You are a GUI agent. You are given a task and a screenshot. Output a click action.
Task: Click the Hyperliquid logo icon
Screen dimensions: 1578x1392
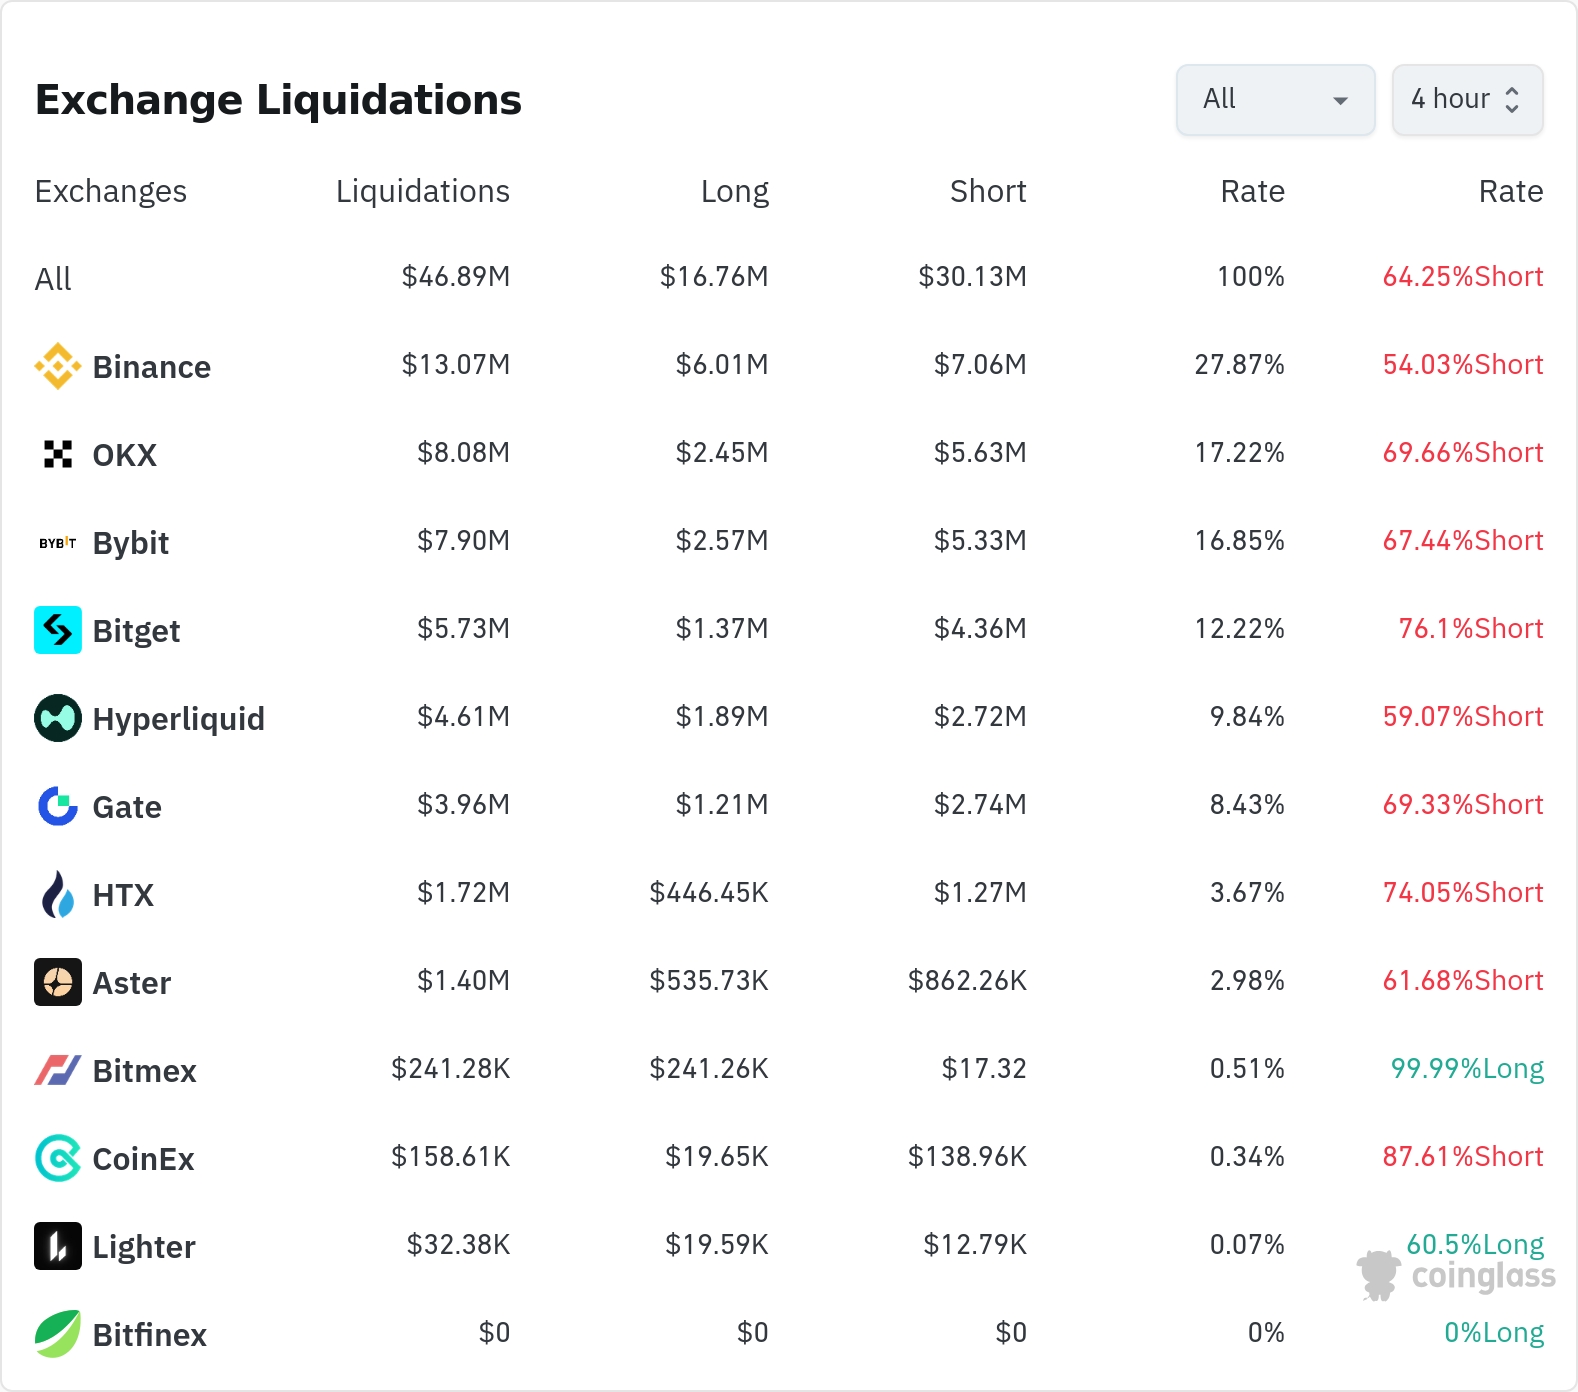point(58,718)
